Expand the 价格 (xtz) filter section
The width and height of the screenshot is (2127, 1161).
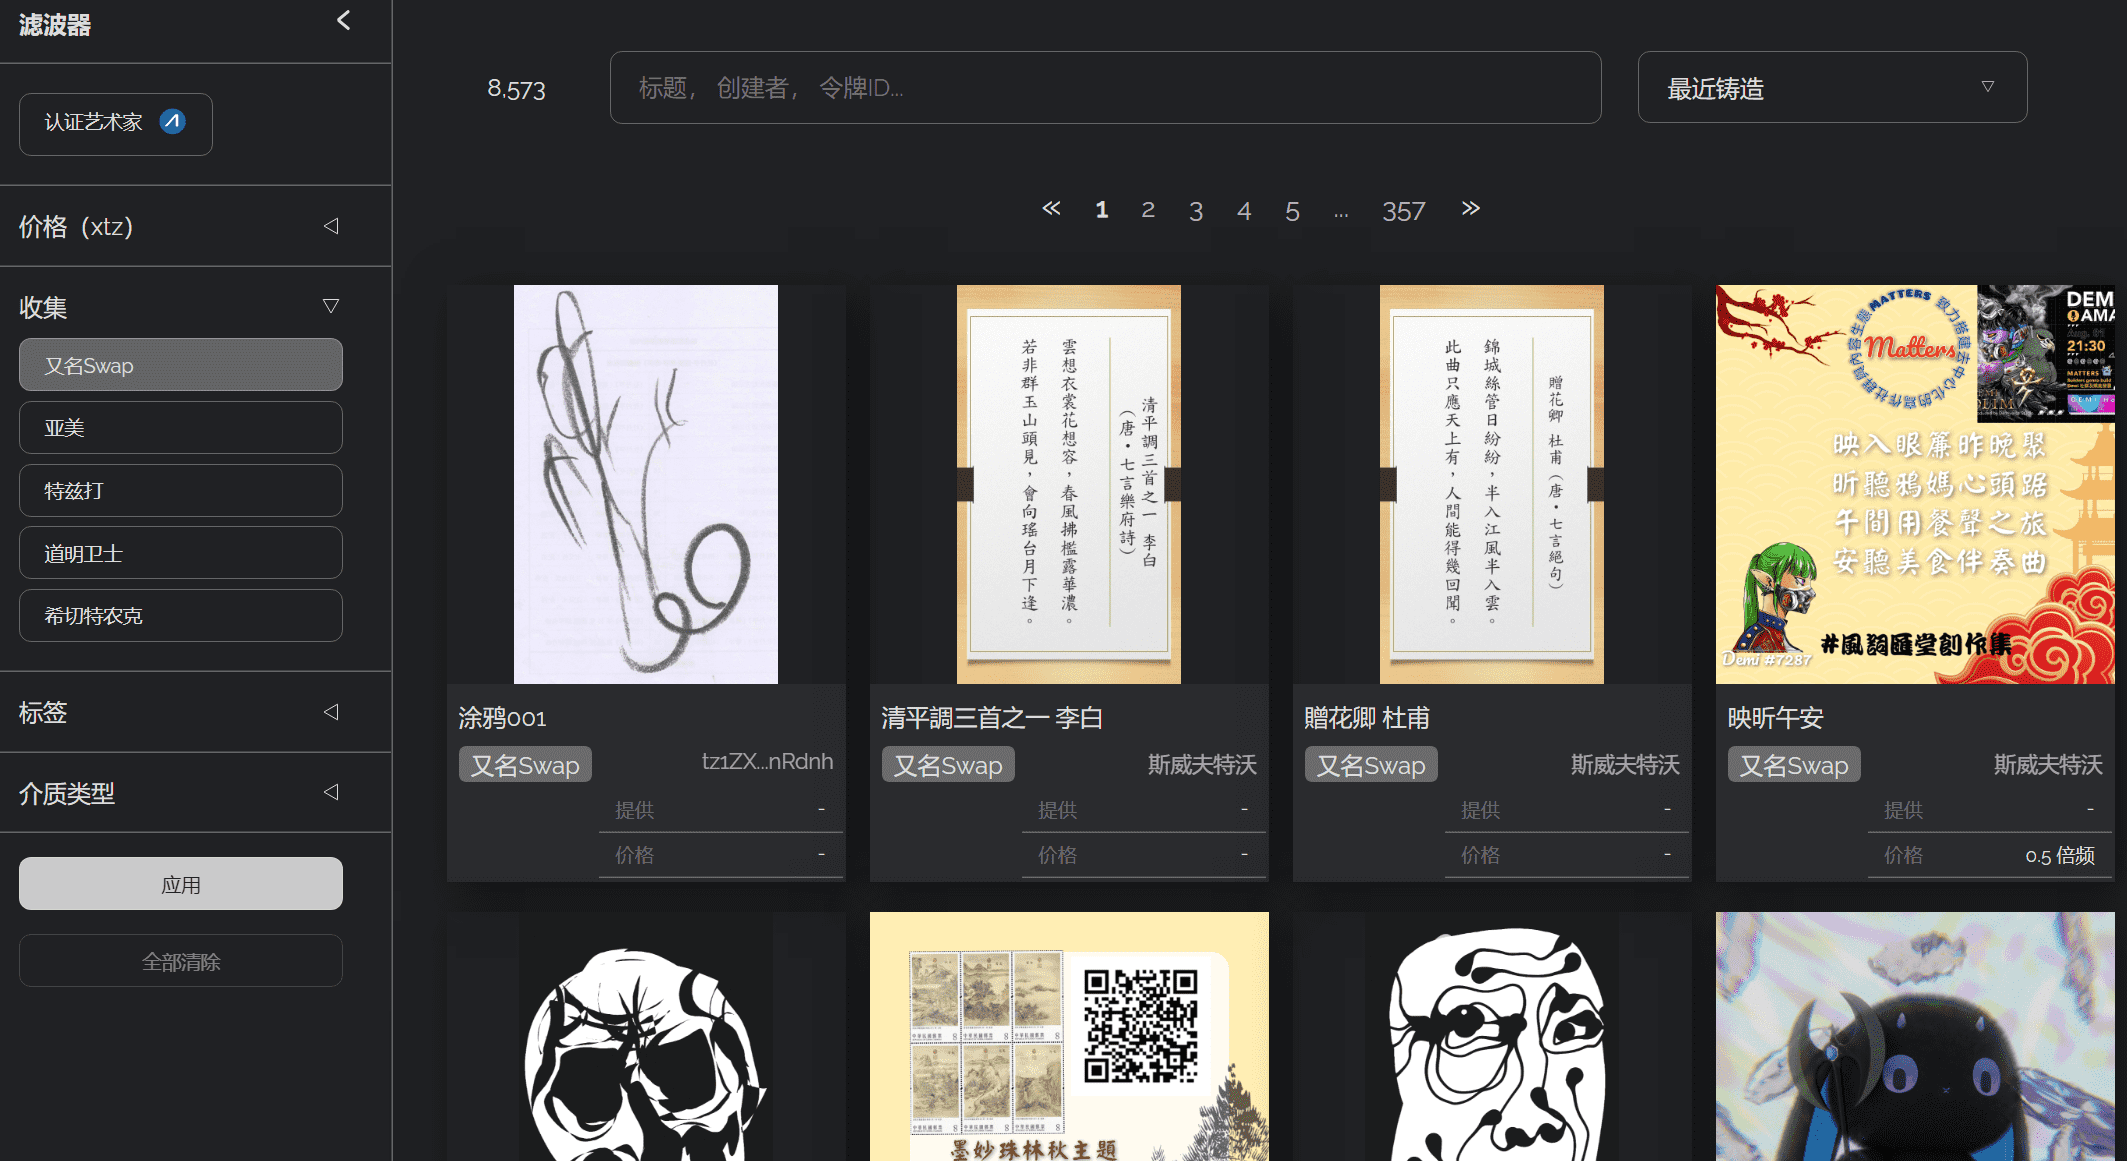(331, 226)
